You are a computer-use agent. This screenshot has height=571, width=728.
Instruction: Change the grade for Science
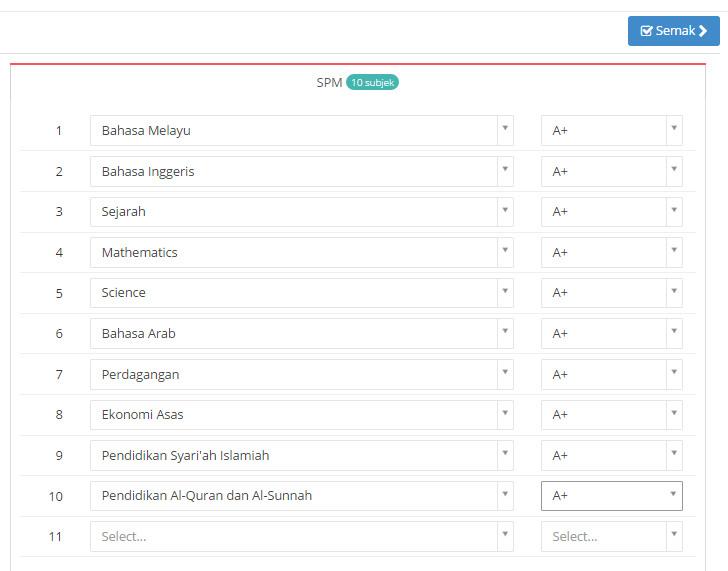click(x=611, y=293)
